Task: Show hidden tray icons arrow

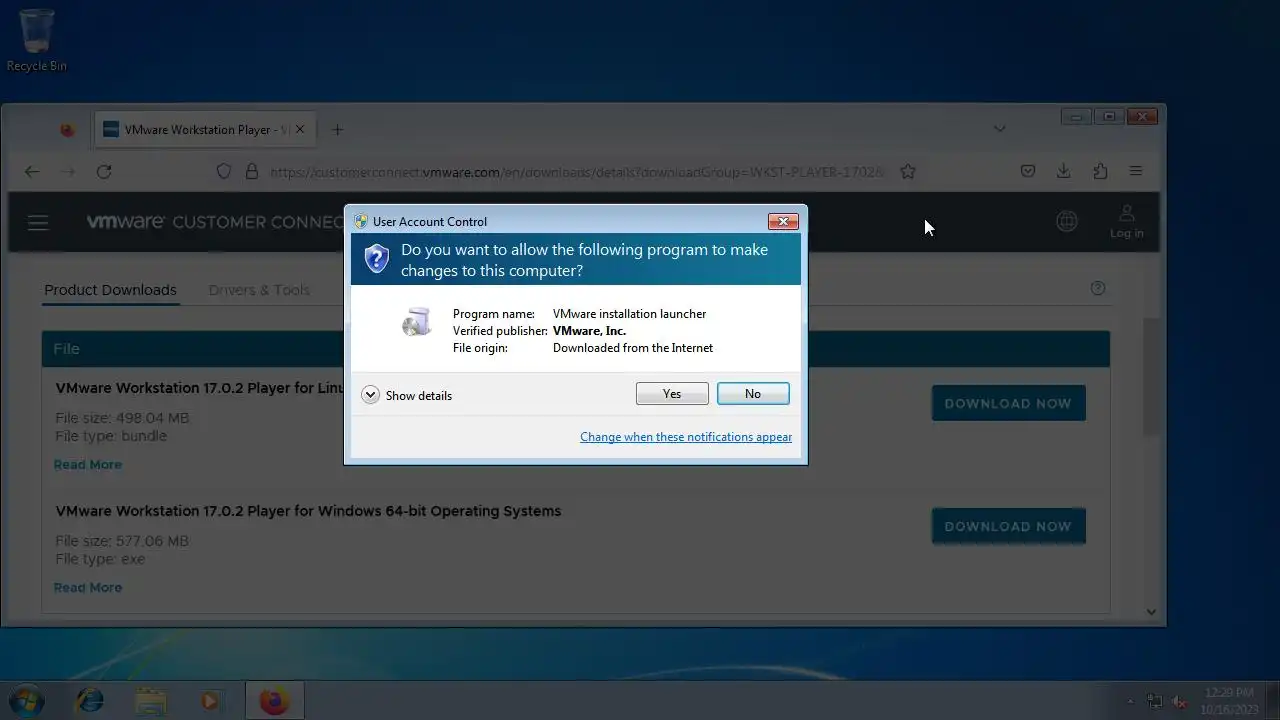Action: (x=1131, y=701)
